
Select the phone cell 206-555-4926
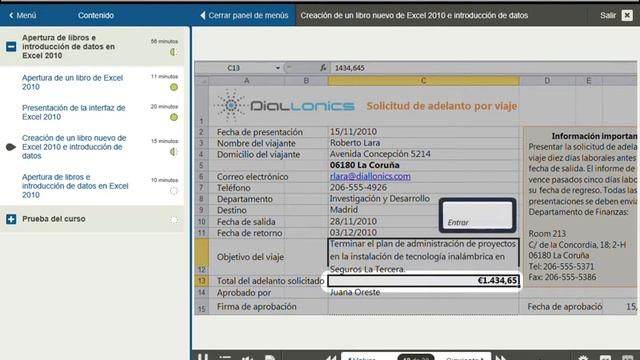(x=424, y=188)
